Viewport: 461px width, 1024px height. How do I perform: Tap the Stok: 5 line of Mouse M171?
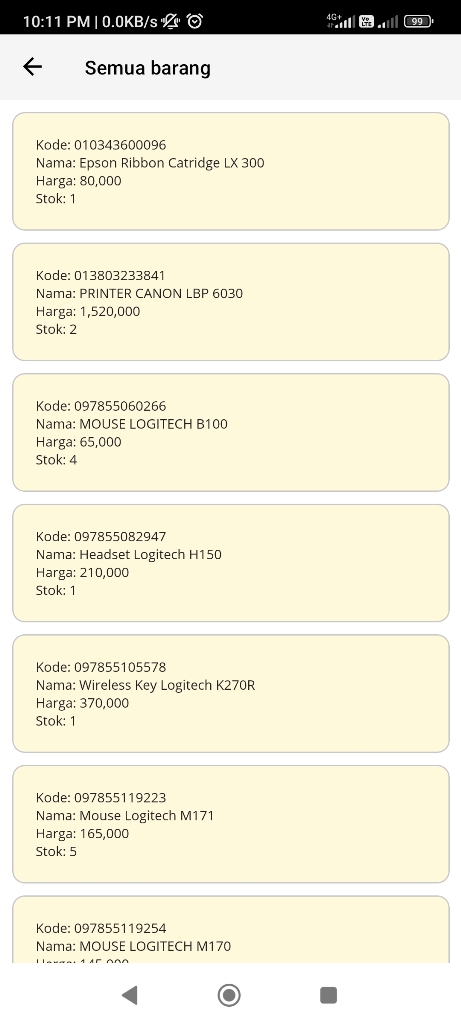coord(56,852)
